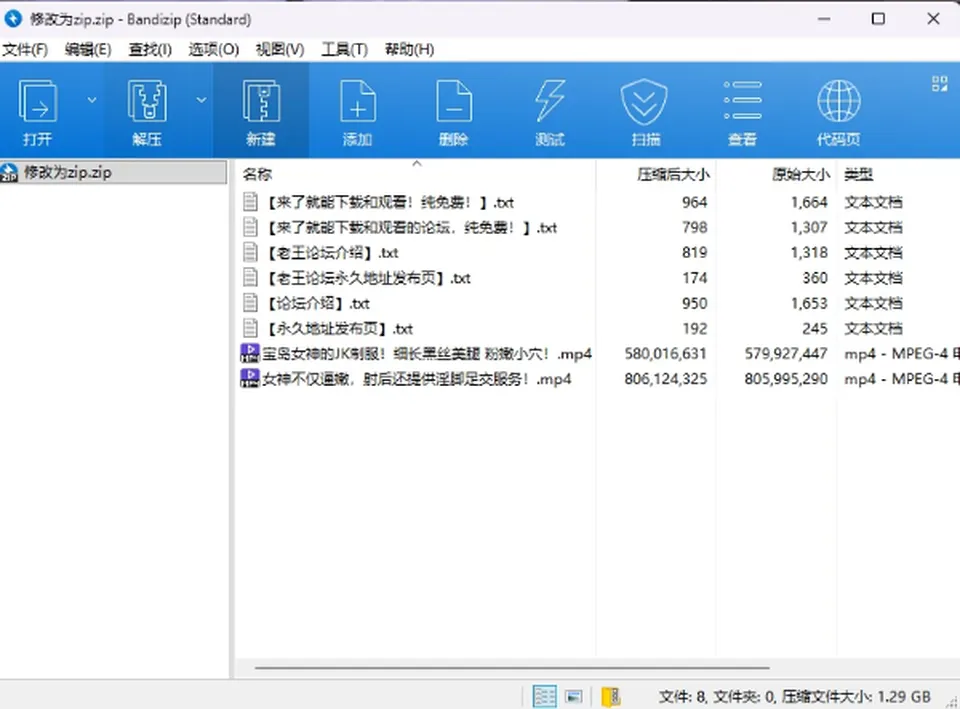
Task: Sort by the 原始大小 column header
Action: tap(800, 174)
